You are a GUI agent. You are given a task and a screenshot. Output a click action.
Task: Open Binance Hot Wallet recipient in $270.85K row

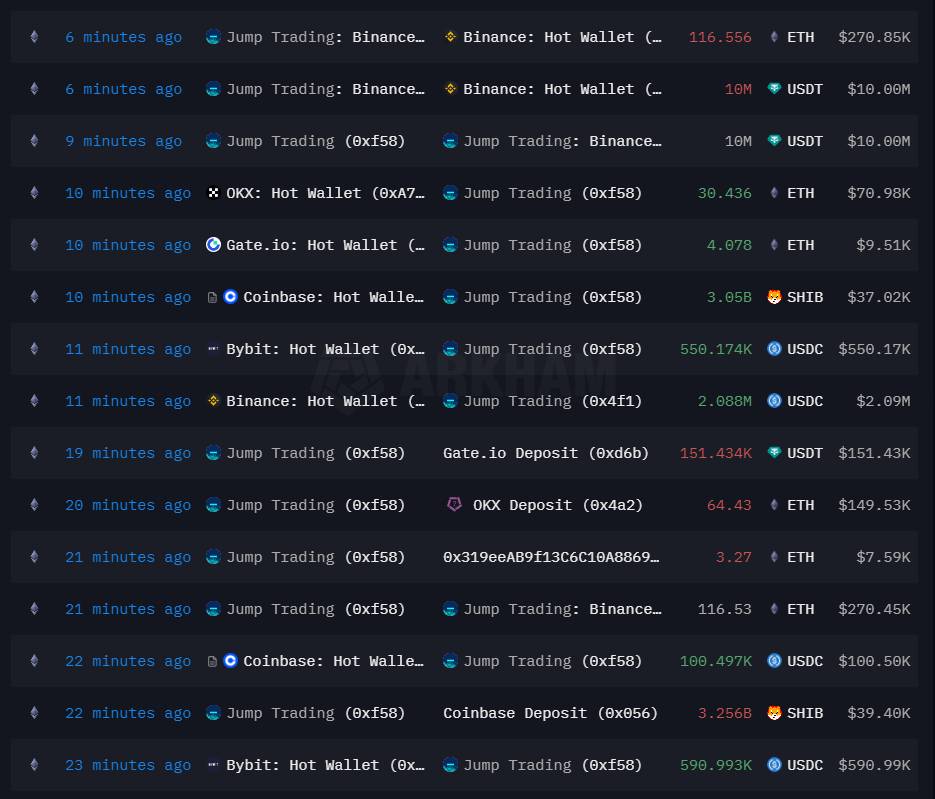tap(562, 37)
